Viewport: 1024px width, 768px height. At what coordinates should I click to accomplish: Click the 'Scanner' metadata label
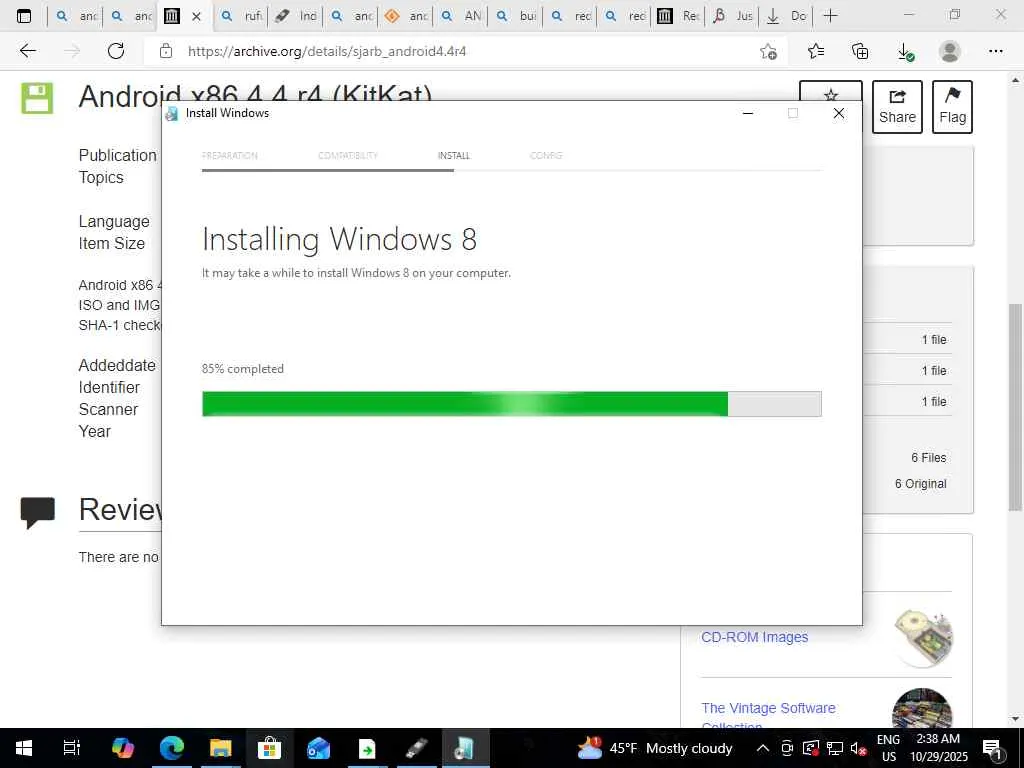pyautogui.click(x=108, y=409)
